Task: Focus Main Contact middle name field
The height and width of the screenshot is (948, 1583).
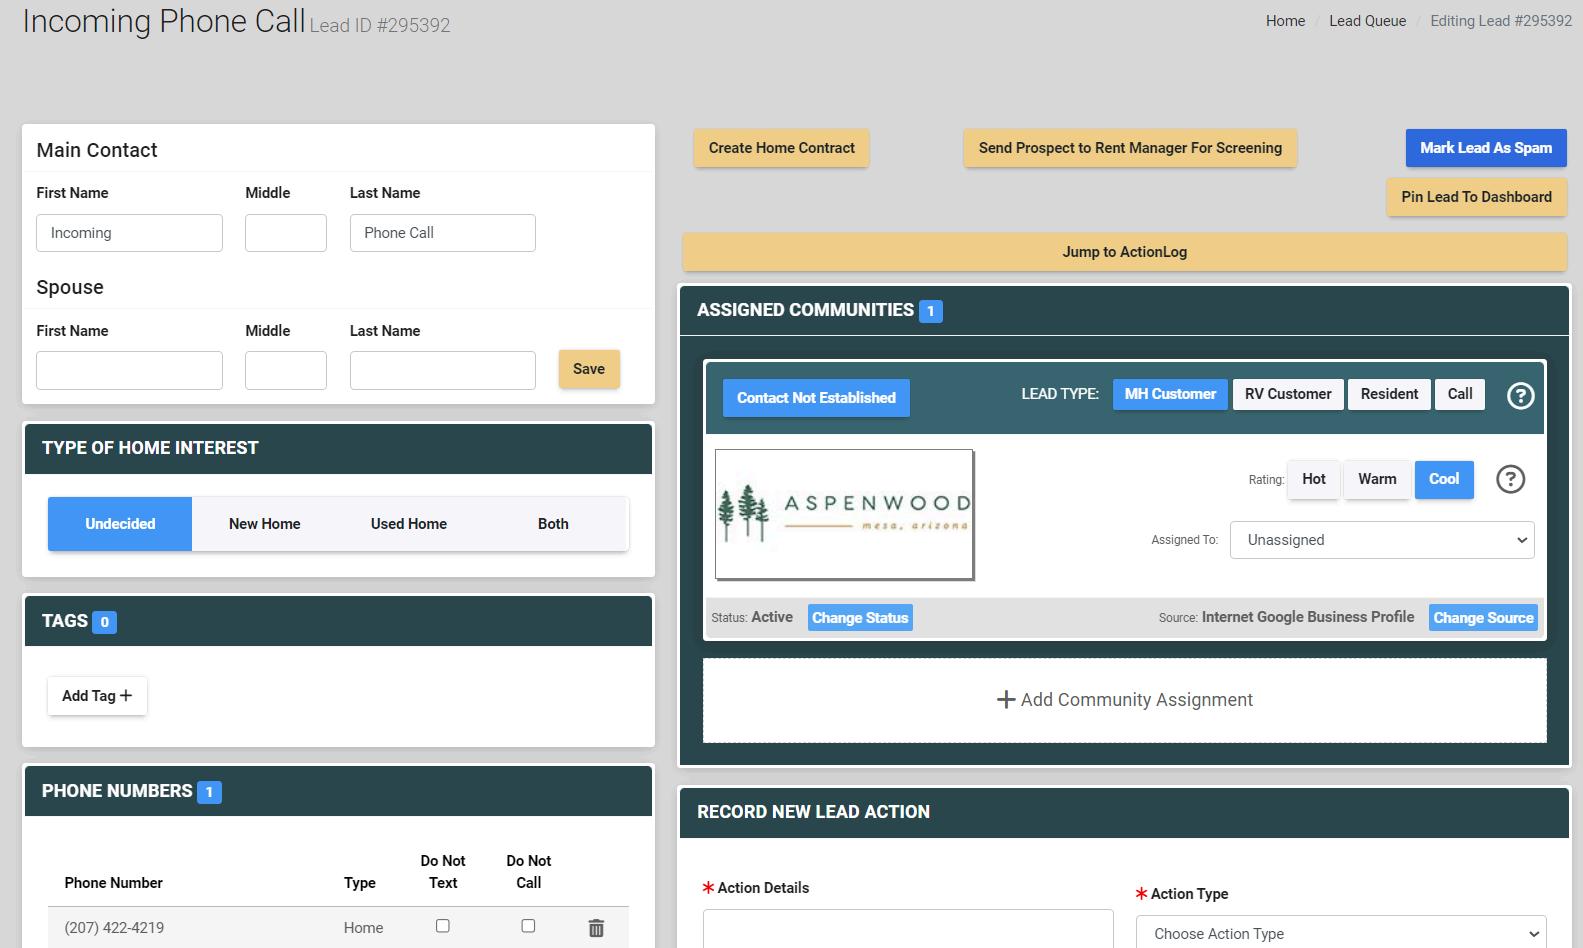Action: pos(286,233)
